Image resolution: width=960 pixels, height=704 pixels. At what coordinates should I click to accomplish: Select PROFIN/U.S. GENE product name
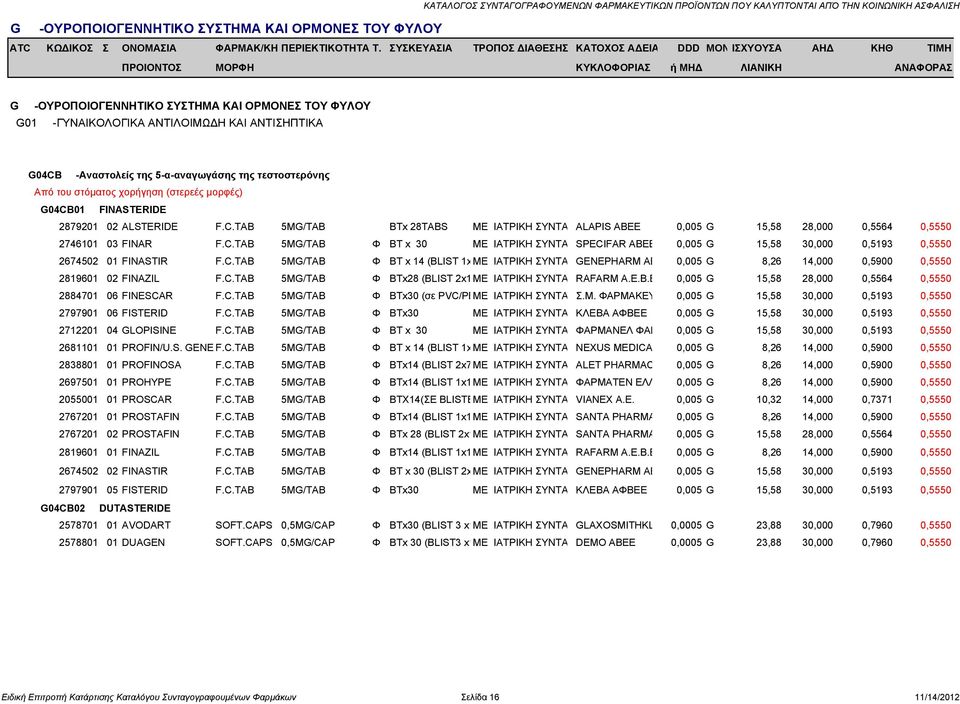point(167,348)
